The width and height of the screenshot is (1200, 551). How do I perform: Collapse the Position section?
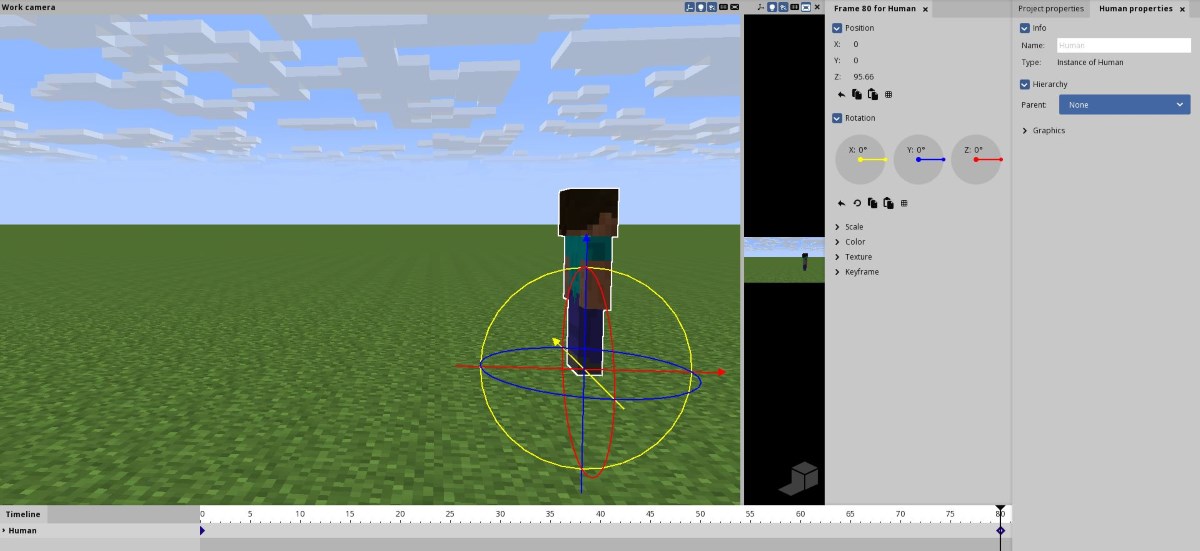pos(837,28)
